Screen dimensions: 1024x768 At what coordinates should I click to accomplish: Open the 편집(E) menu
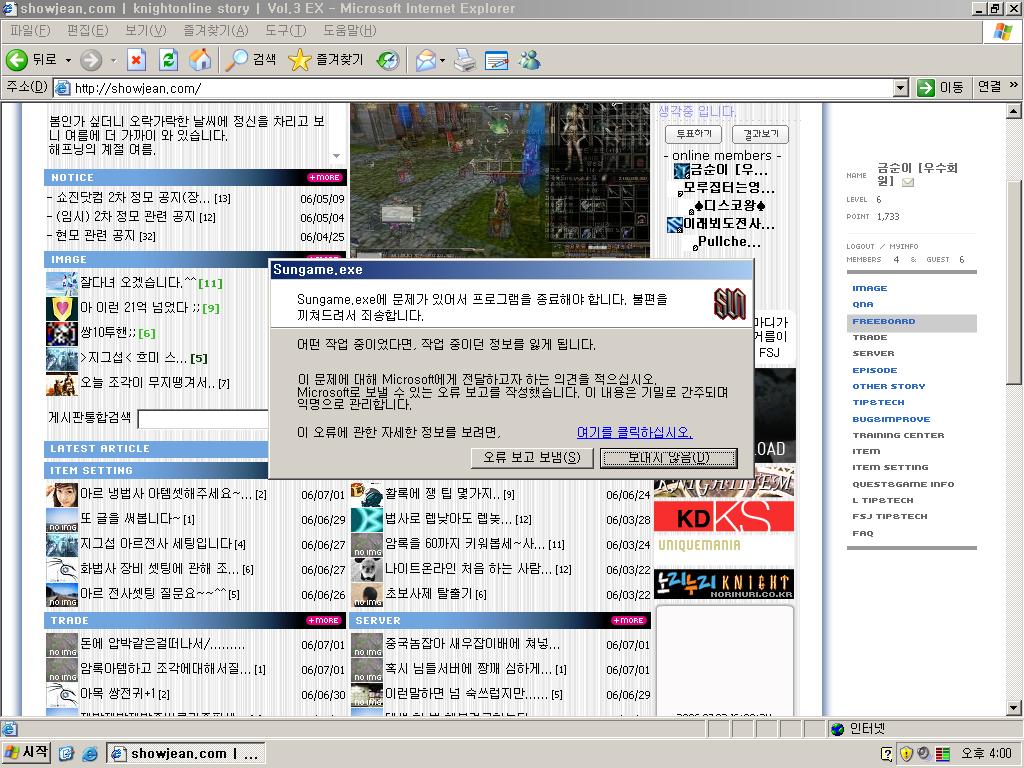point(88,31)
